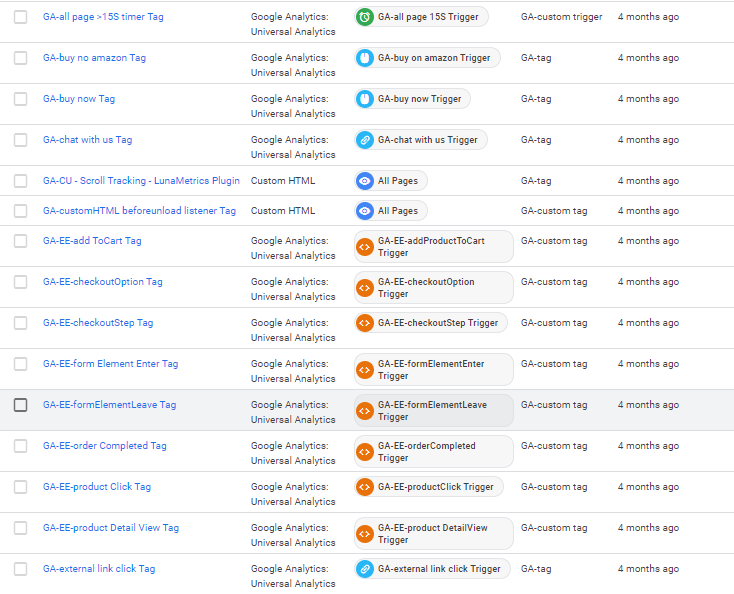This screenshot has width=734, height=594.
Task: Select checkbox for GA-chat with us Tag
Action: coord(21,140)
